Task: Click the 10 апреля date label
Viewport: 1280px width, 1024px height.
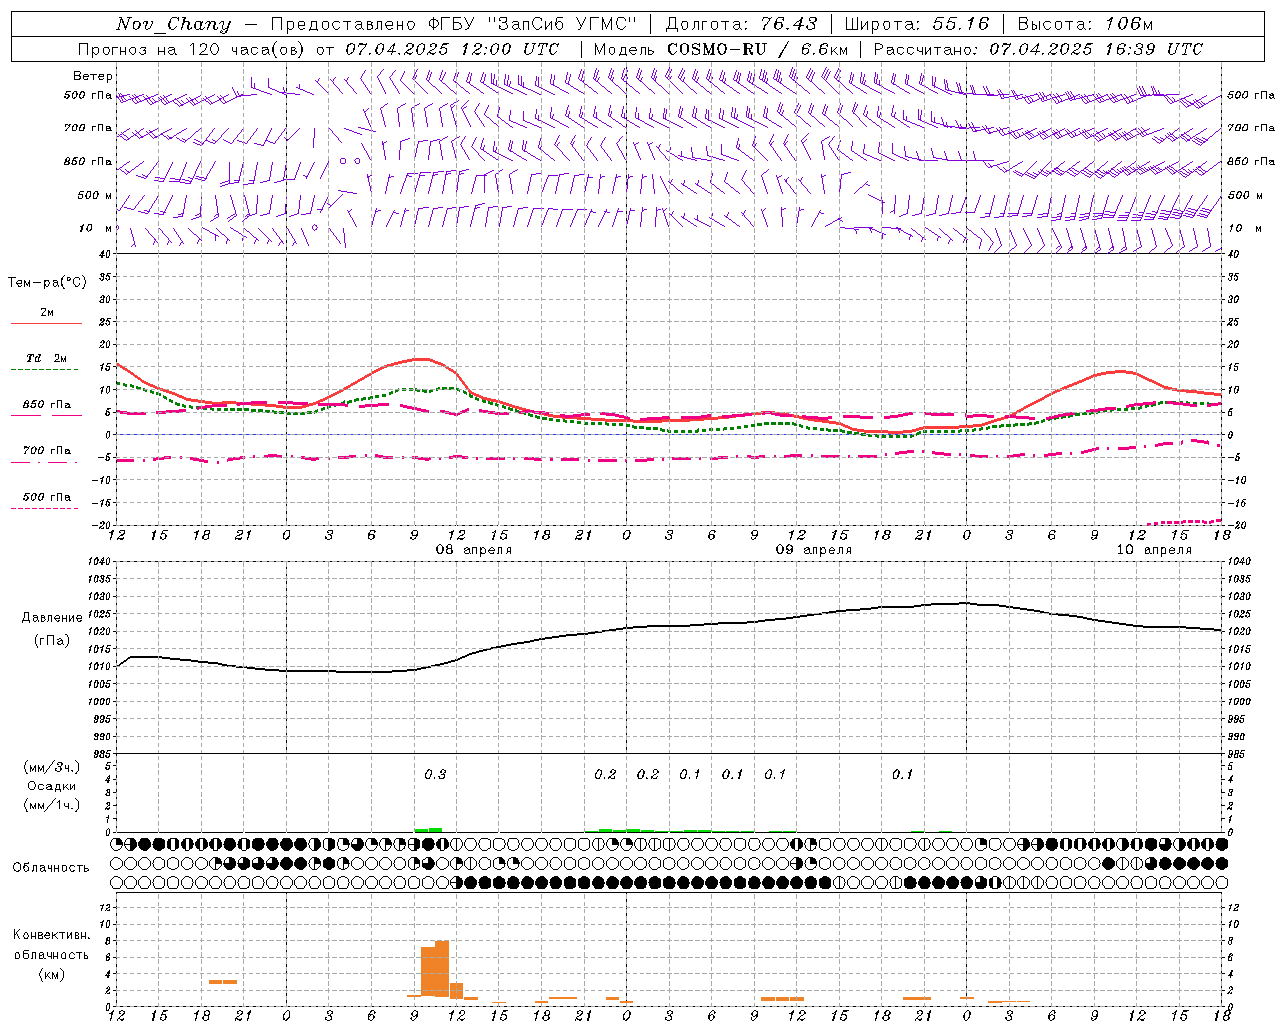Action: pyautogui.click(x=1154, y=550)
